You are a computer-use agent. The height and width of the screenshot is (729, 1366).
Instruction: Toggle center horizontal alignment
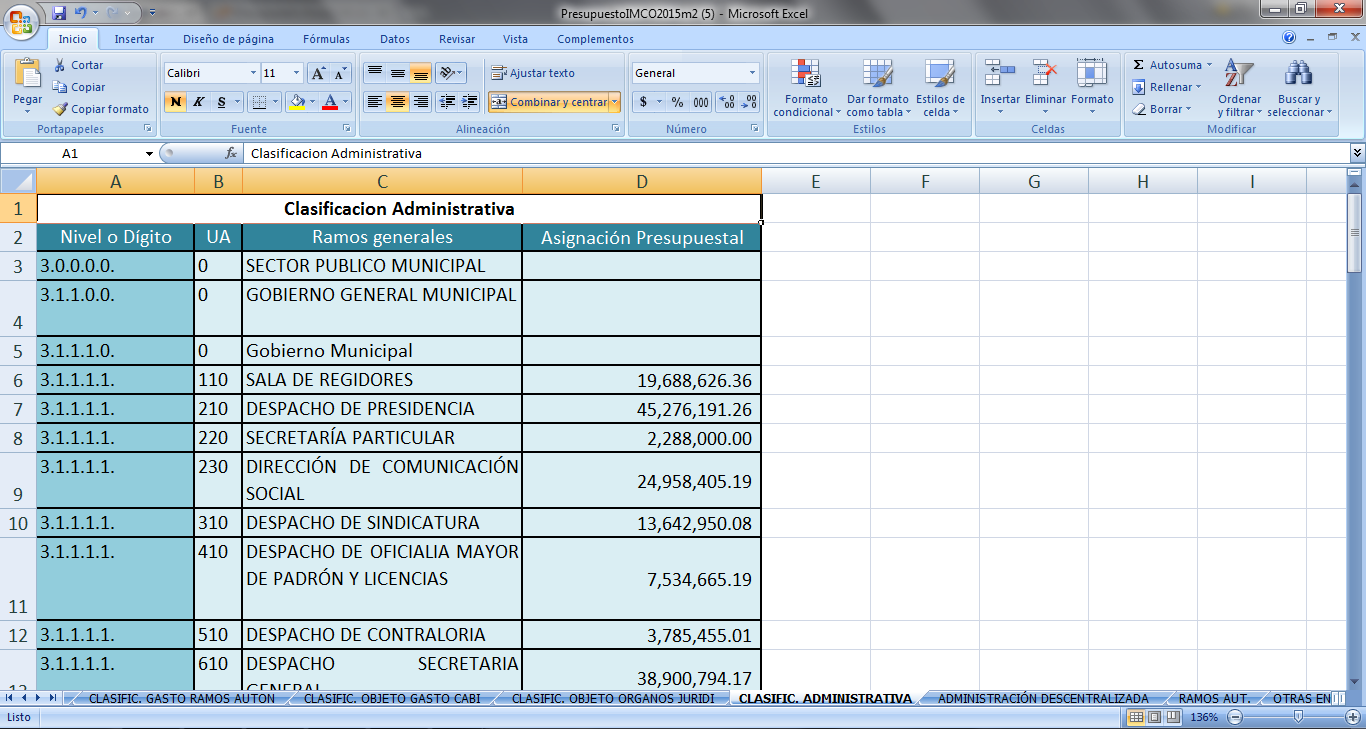(x=397, y=102)
